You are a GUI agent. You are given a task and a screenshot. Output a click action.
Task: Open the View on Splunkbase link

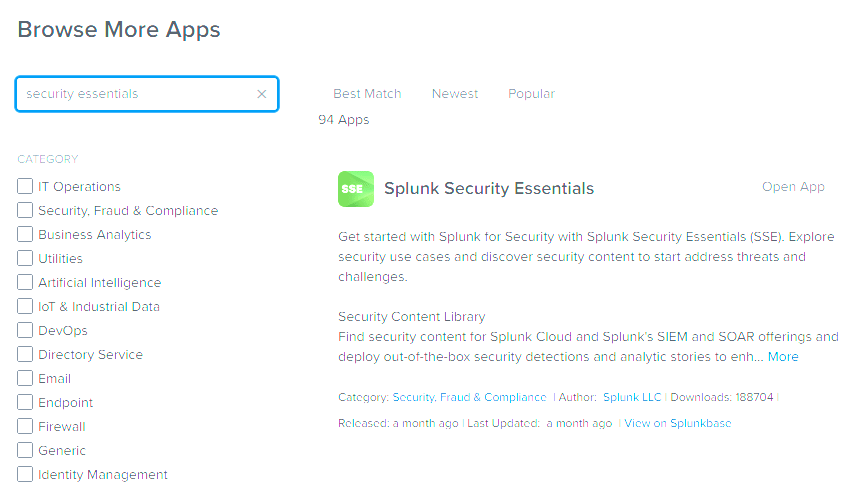pos(678,423)
